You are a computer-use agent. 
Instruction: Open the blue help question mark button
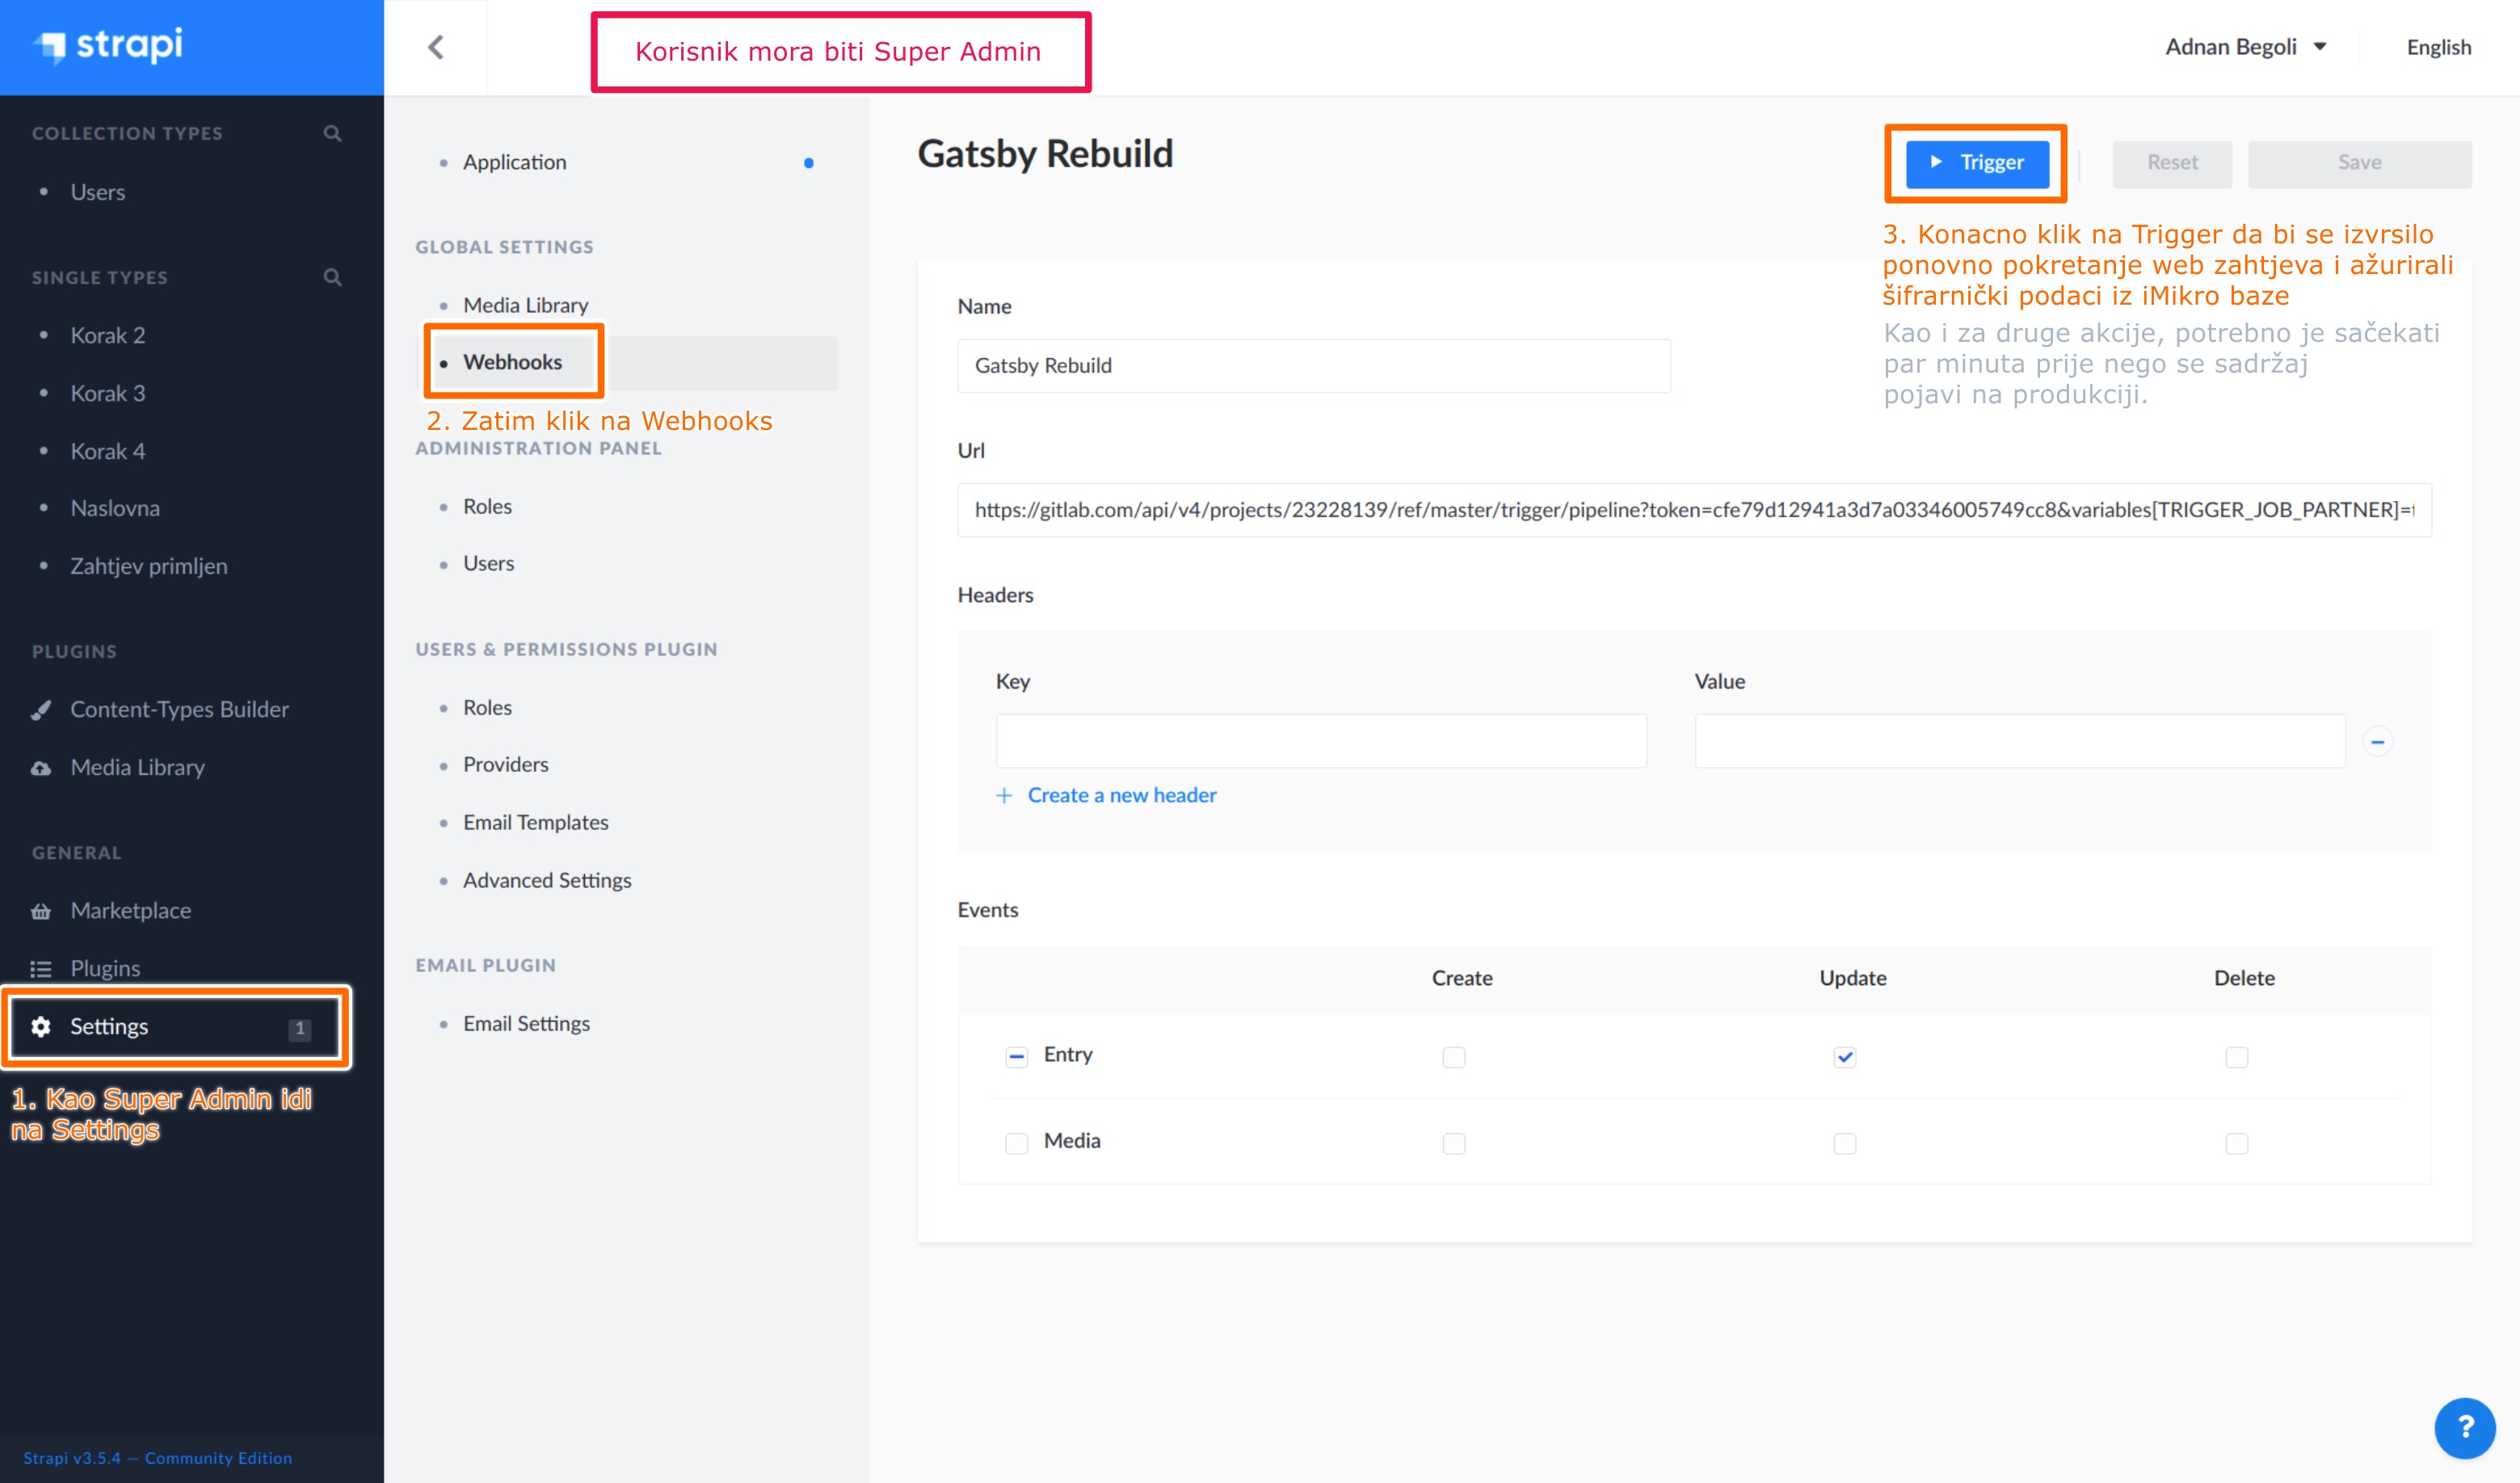2464,1427
